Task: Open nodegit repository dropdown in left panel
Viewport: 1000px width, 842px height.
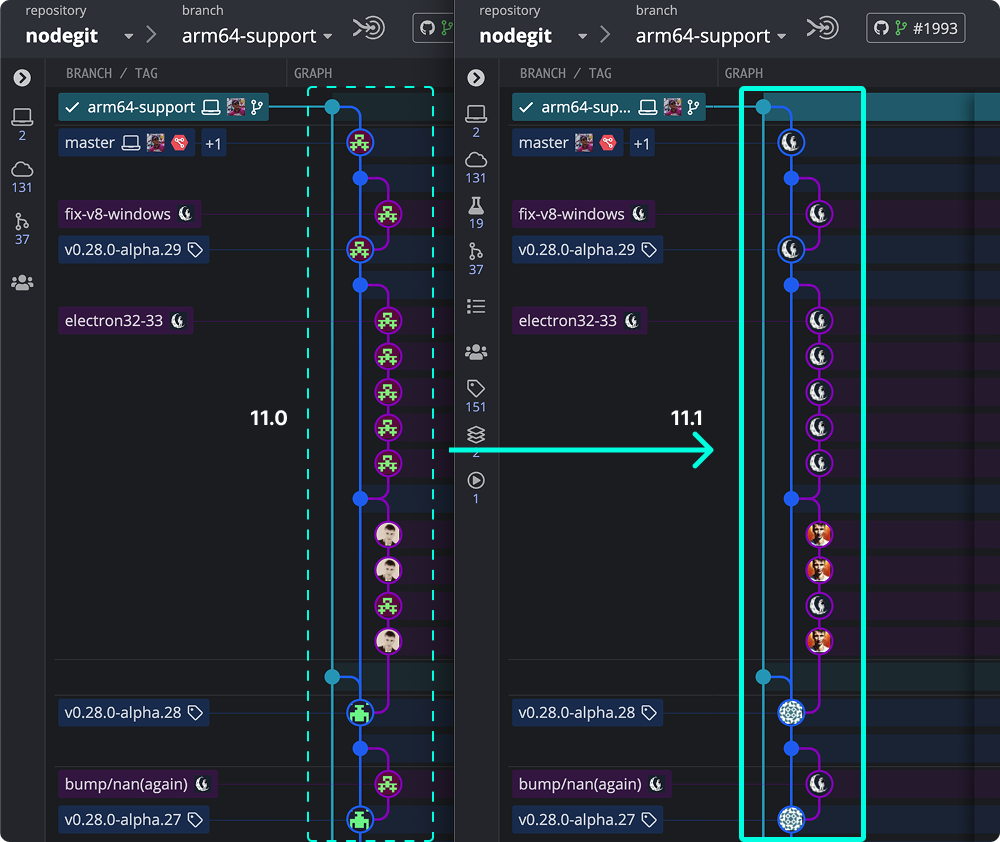Action: click(129, 36)
